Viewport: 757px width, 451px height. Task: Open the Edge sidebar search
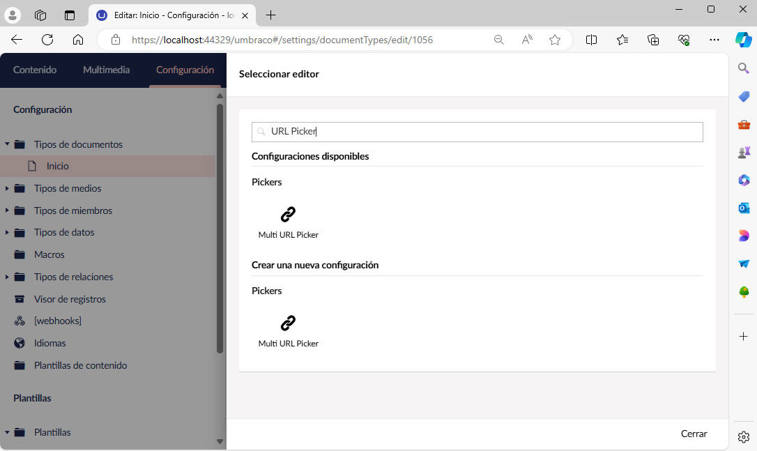pos(743,68)
